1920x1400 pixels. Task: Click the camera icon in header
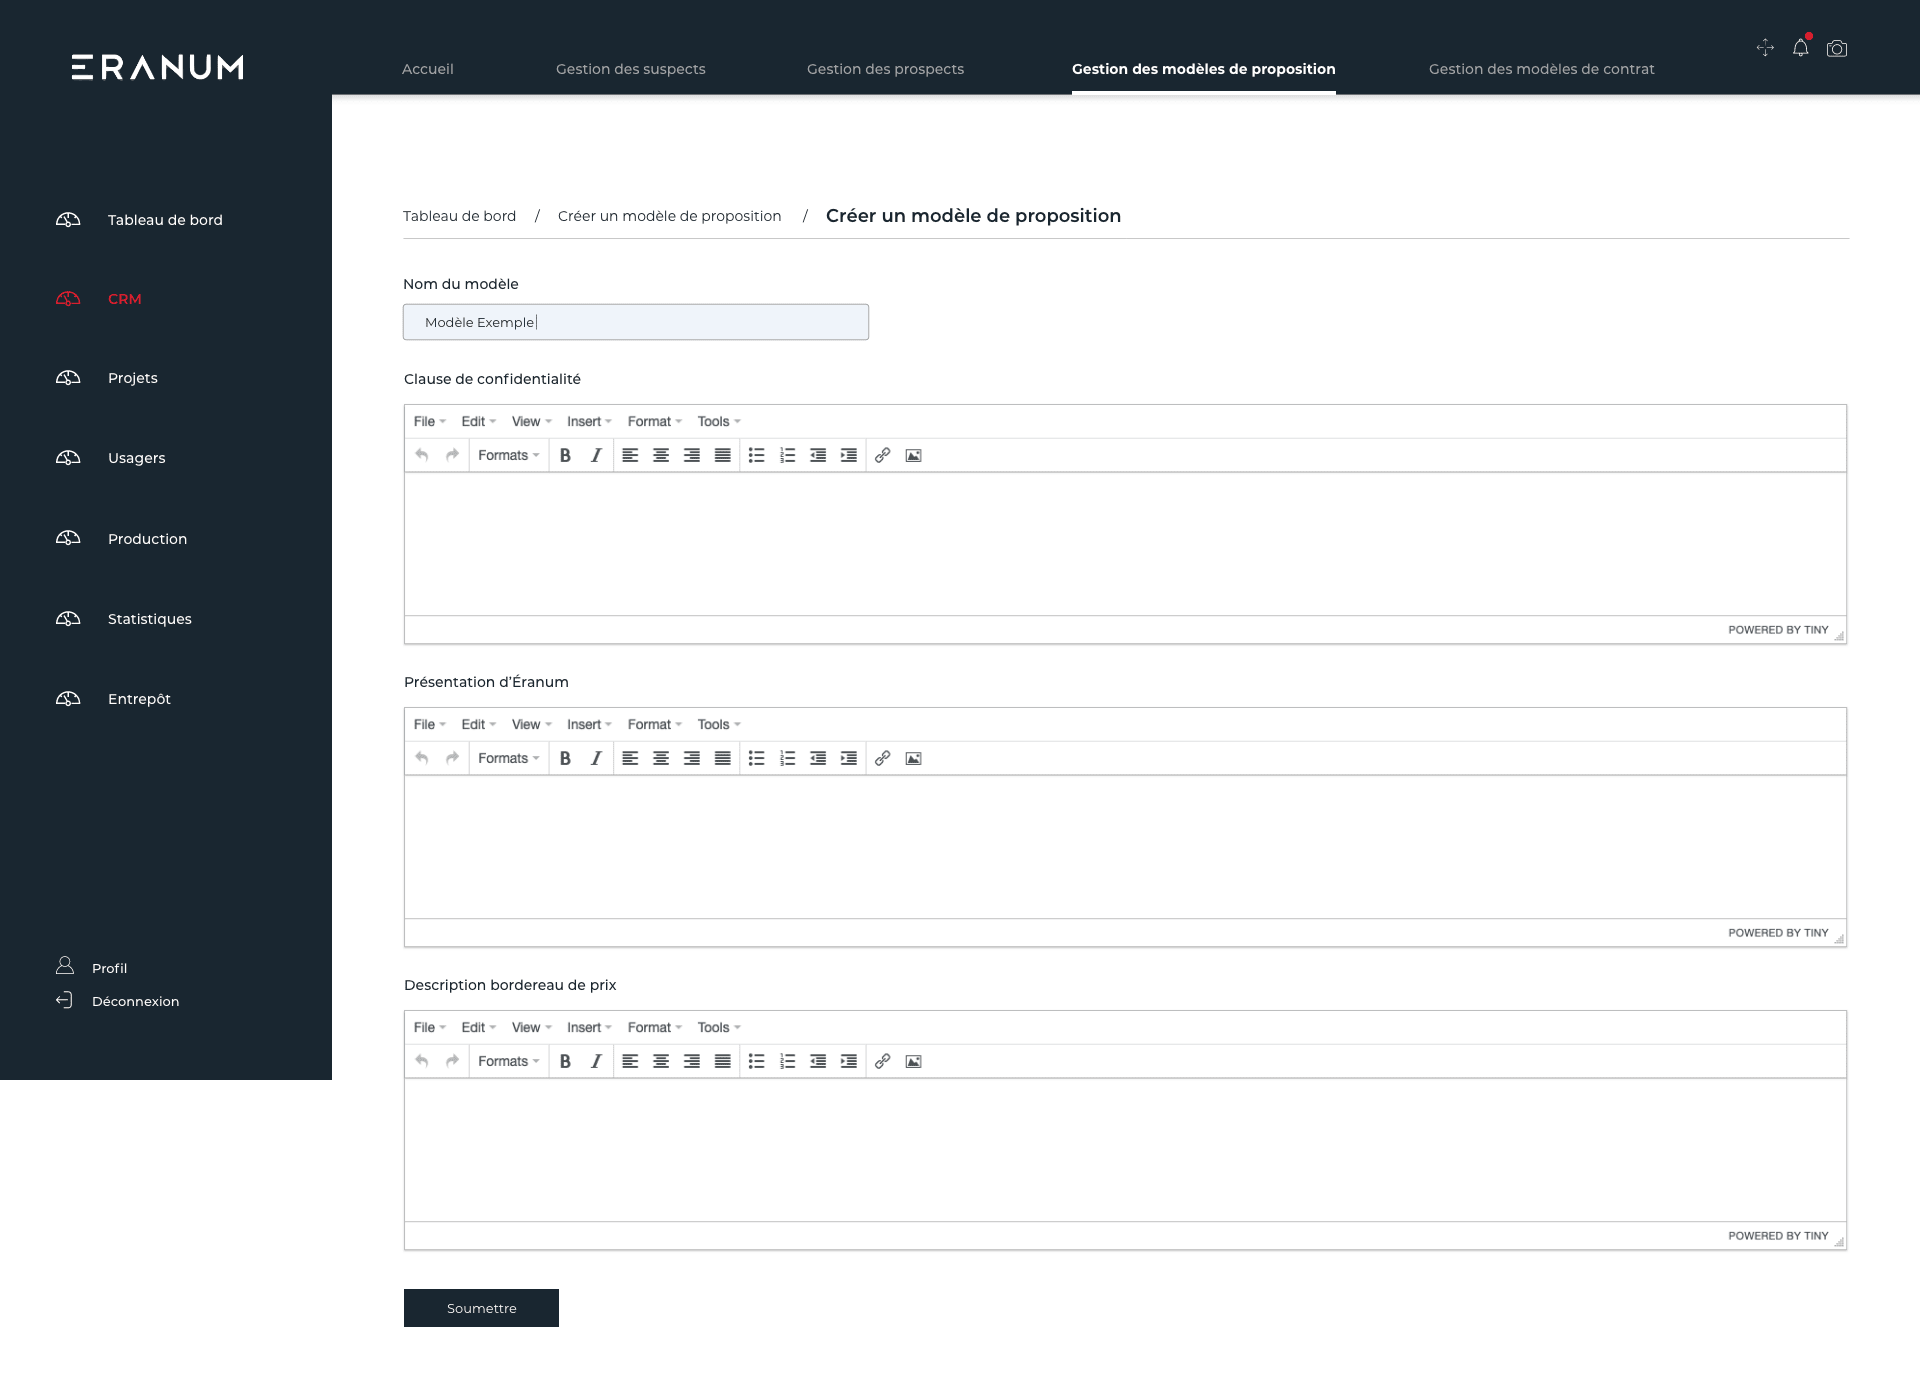pyautogui.click(x=1837, y=48)
